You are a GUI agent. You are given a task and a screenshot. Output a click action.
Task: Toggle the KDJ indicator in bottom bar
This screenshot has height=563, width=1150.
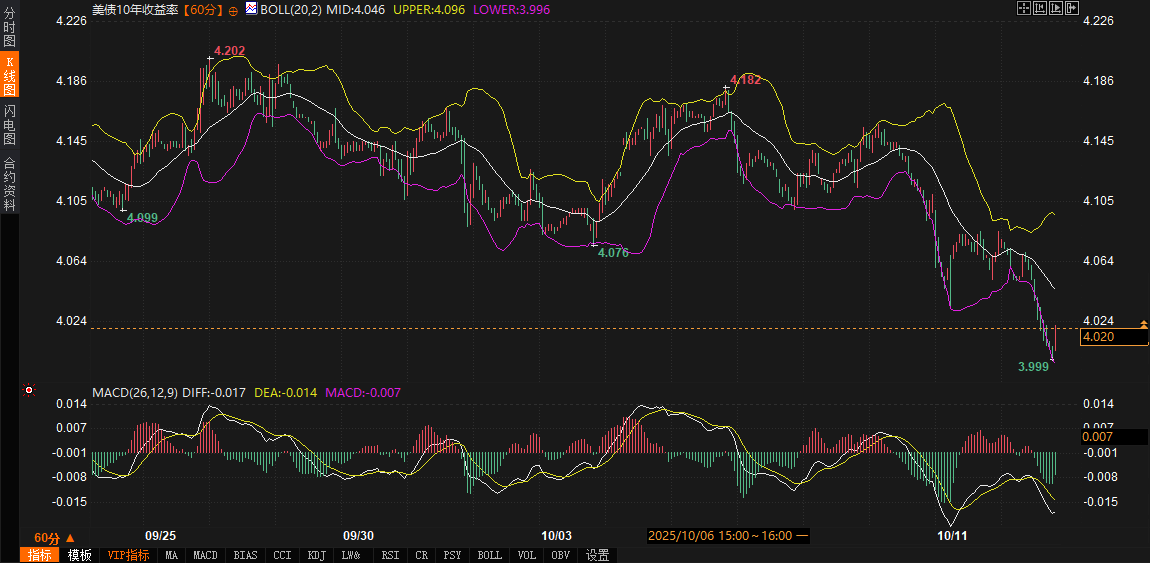pyautogui.click(x=316, y=555)
